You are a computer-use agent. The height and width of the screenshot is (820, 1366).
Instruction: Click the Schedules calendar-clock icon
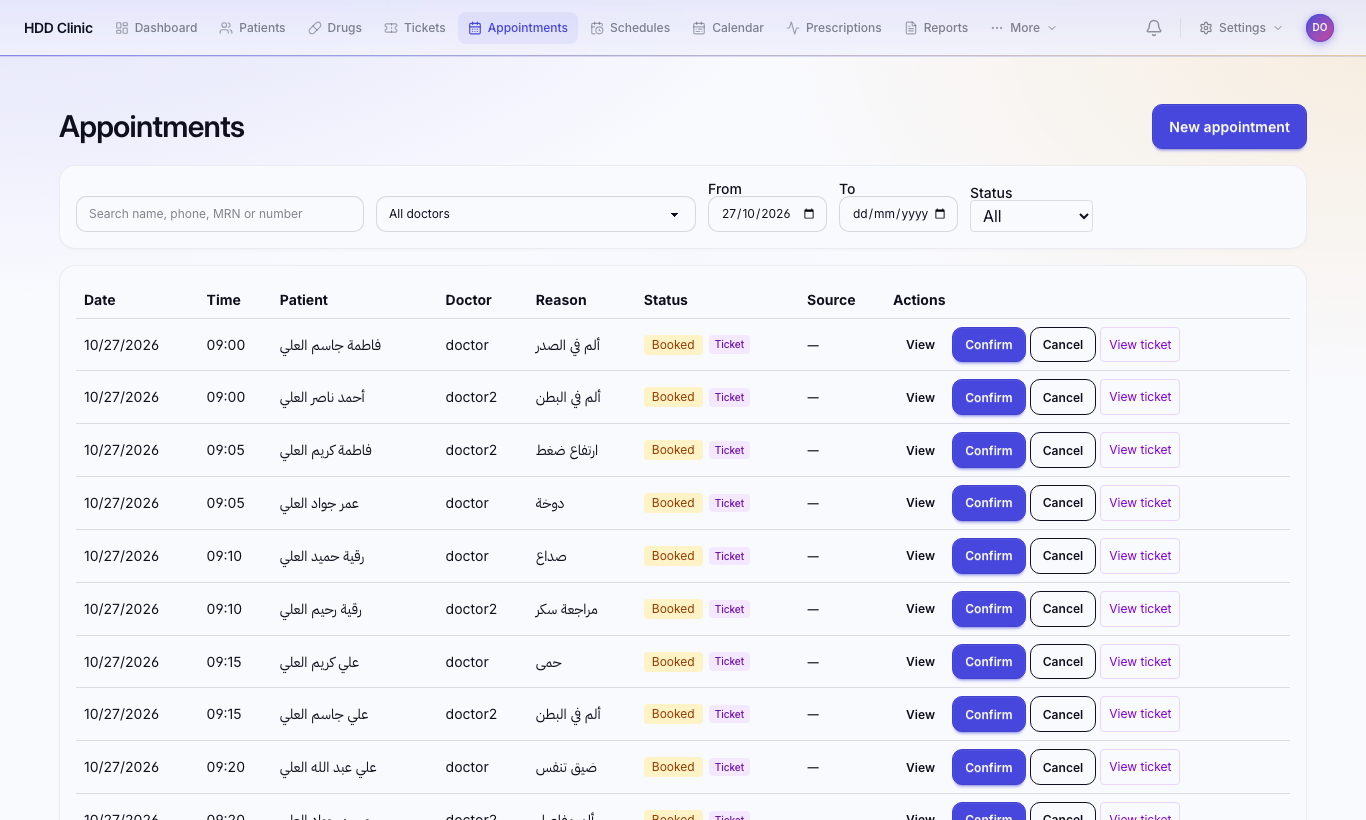coord(597,28)
